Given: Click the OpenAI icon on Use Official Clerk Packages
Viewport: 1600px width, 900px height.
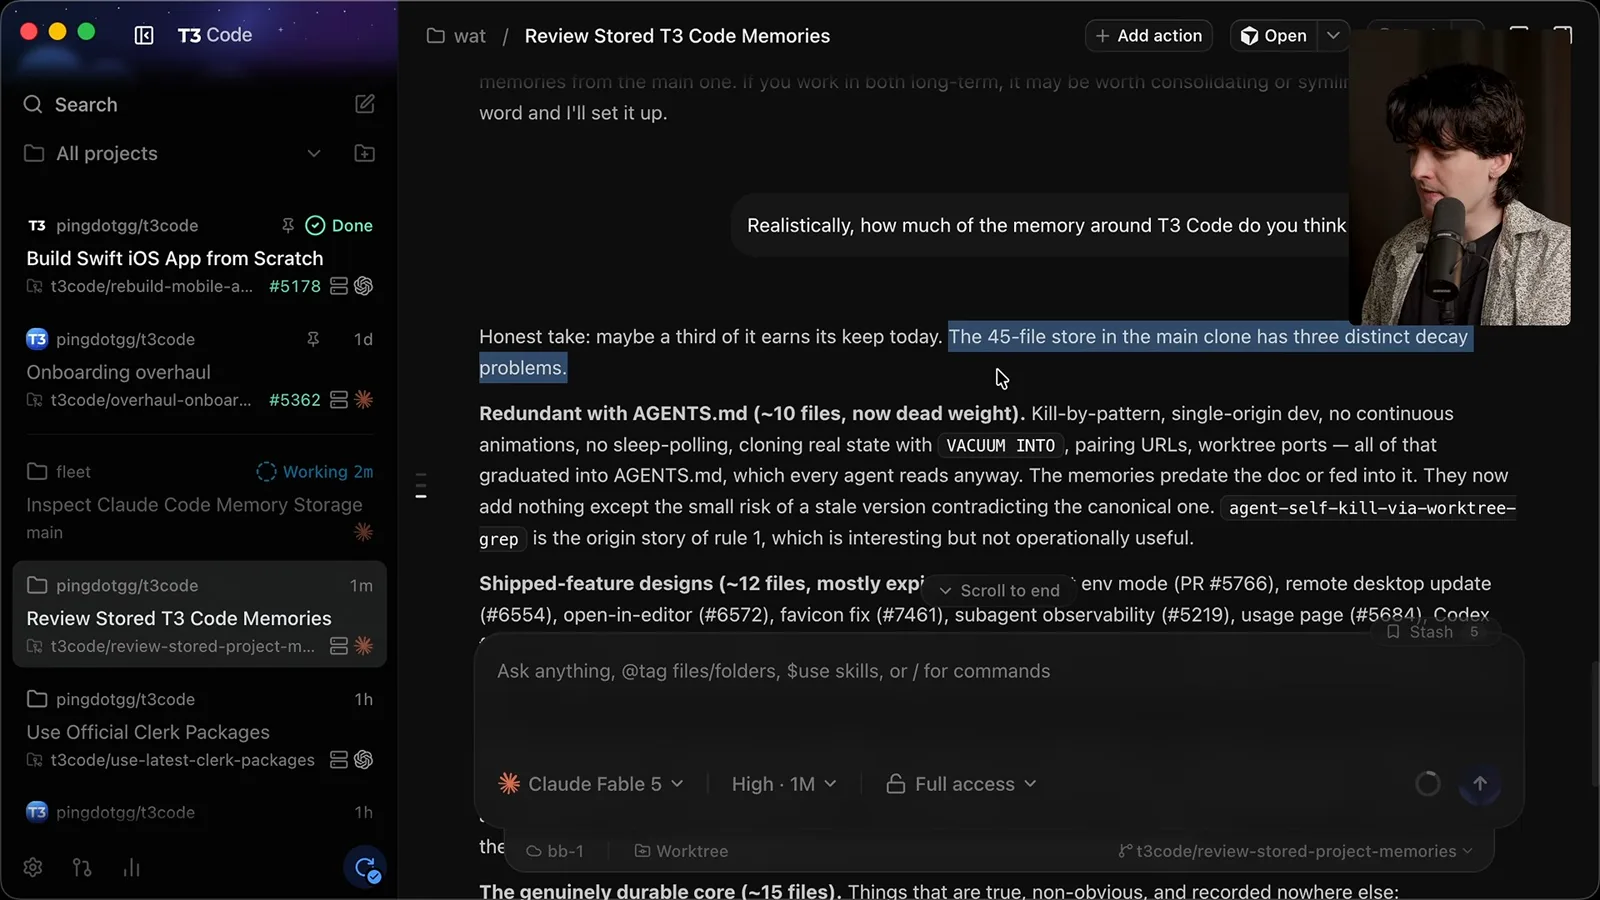Looking at the screenshot, I should point(364,760).
